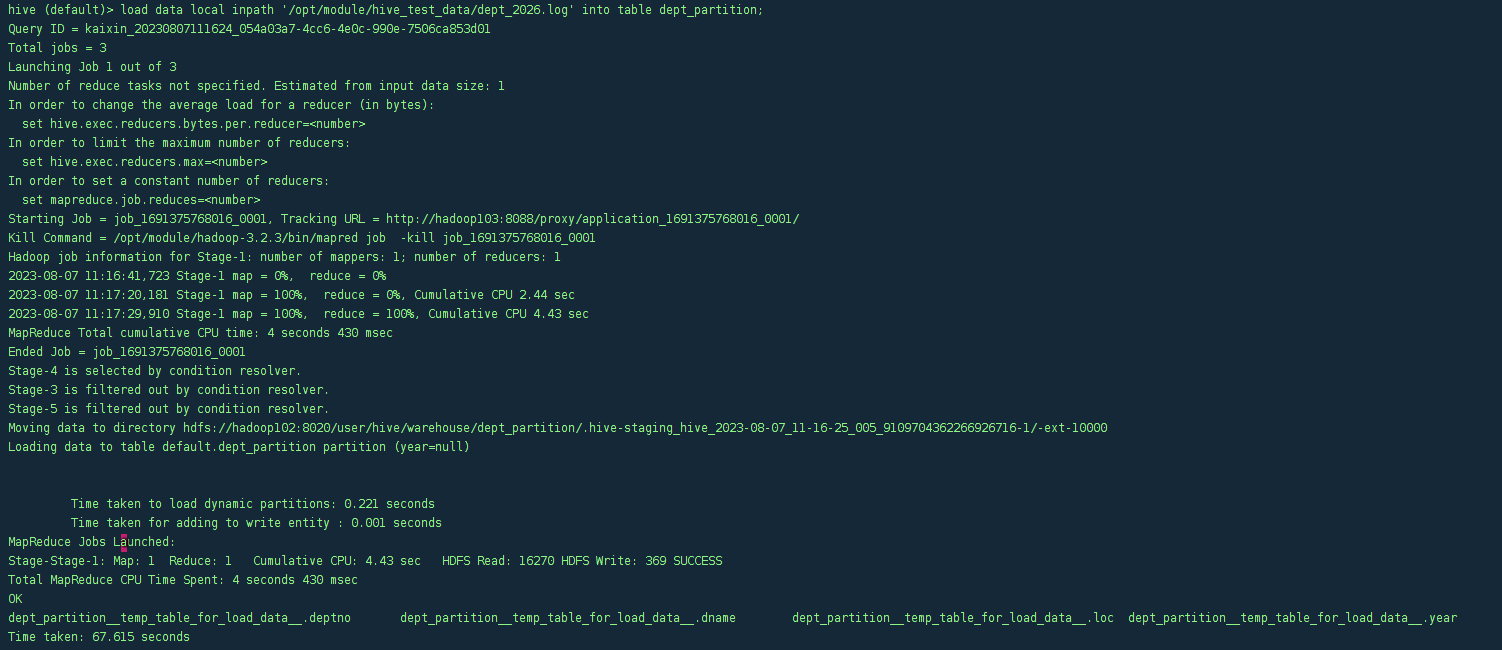The image size is (1502, 650).
Task: Click the set hive.exec.reducers.bytes.per.reducer text
Action: 194,124
